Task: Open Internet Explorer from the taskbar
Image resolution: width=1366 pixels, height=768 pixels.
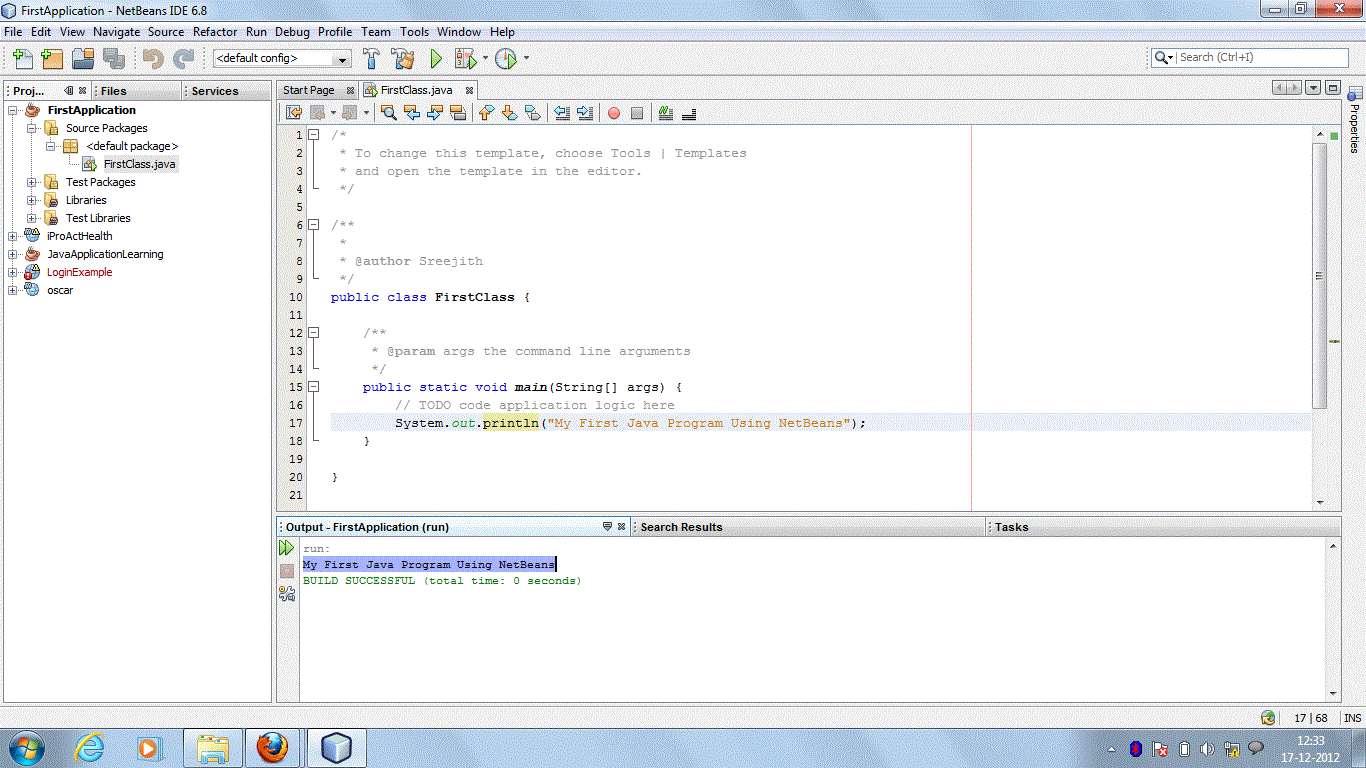Action: [90, 748]
